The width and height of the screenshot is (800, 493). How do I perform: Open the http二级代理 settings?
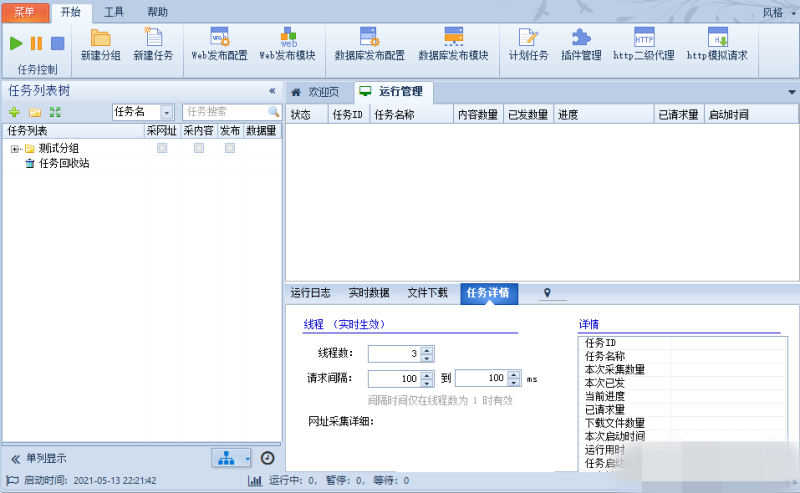point(643,39)
